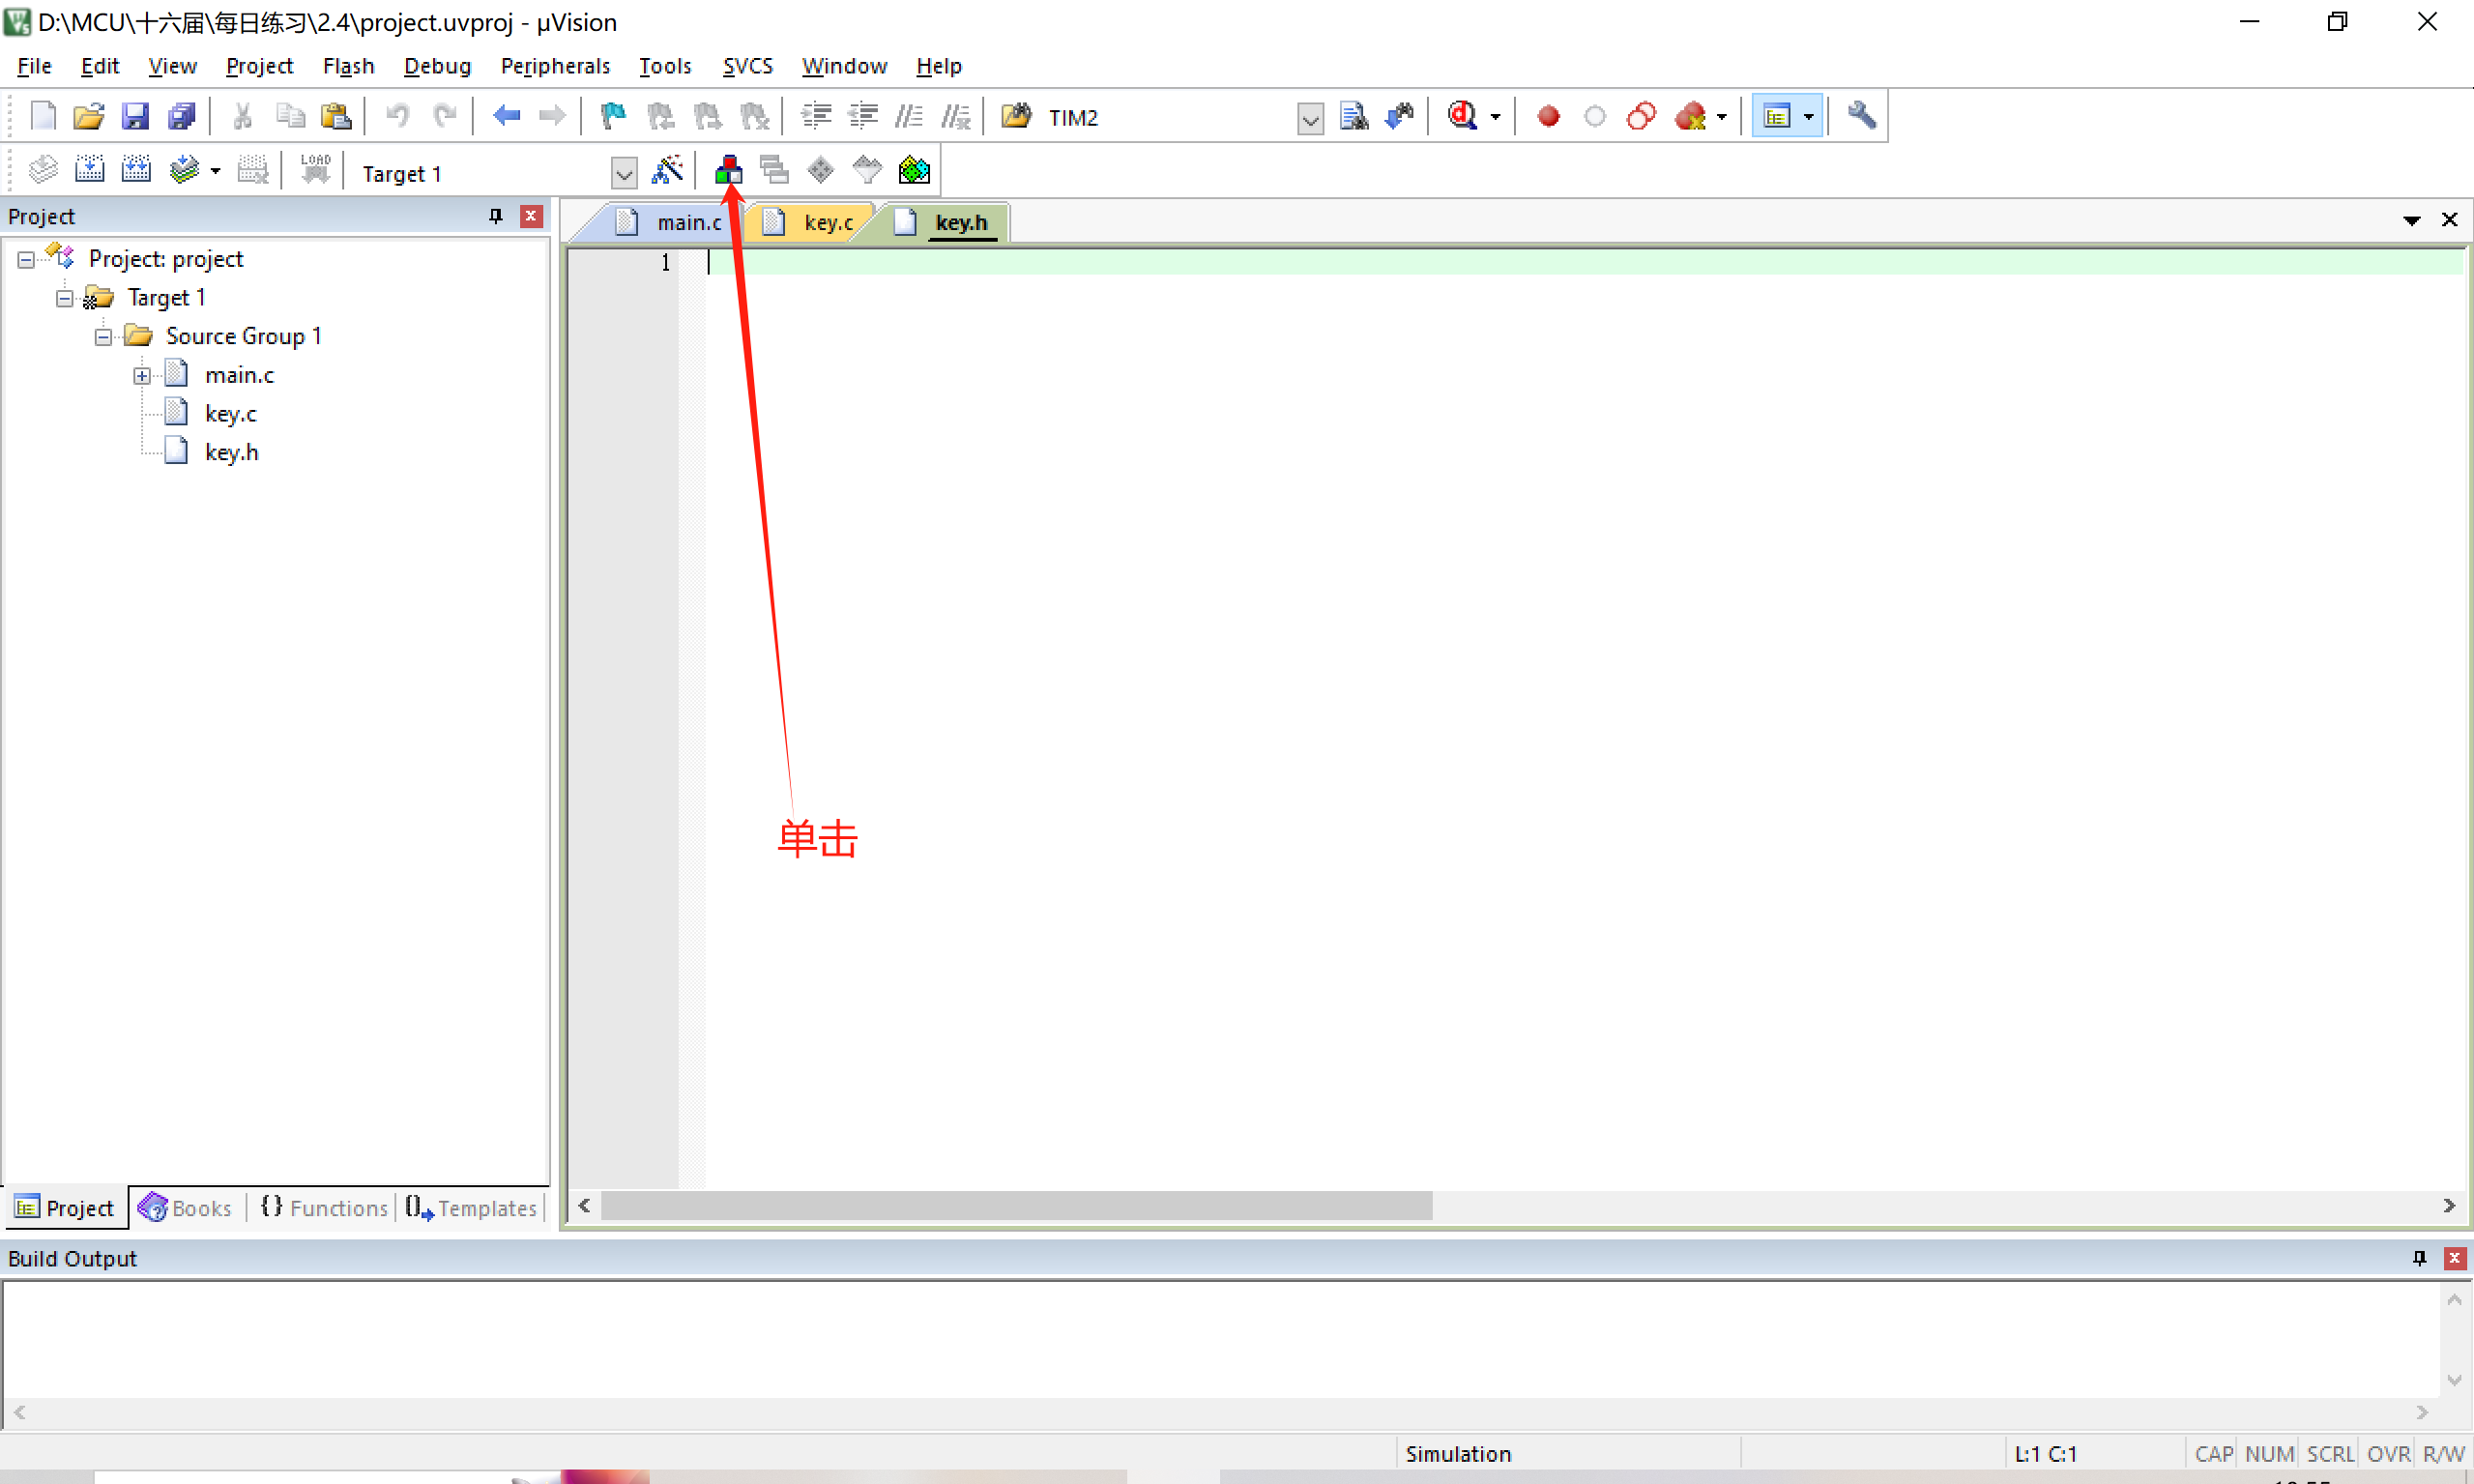Viewport: 2474px width, 1484px height.
Task: Toggle pin on Project panel
Action: [495, 216]
